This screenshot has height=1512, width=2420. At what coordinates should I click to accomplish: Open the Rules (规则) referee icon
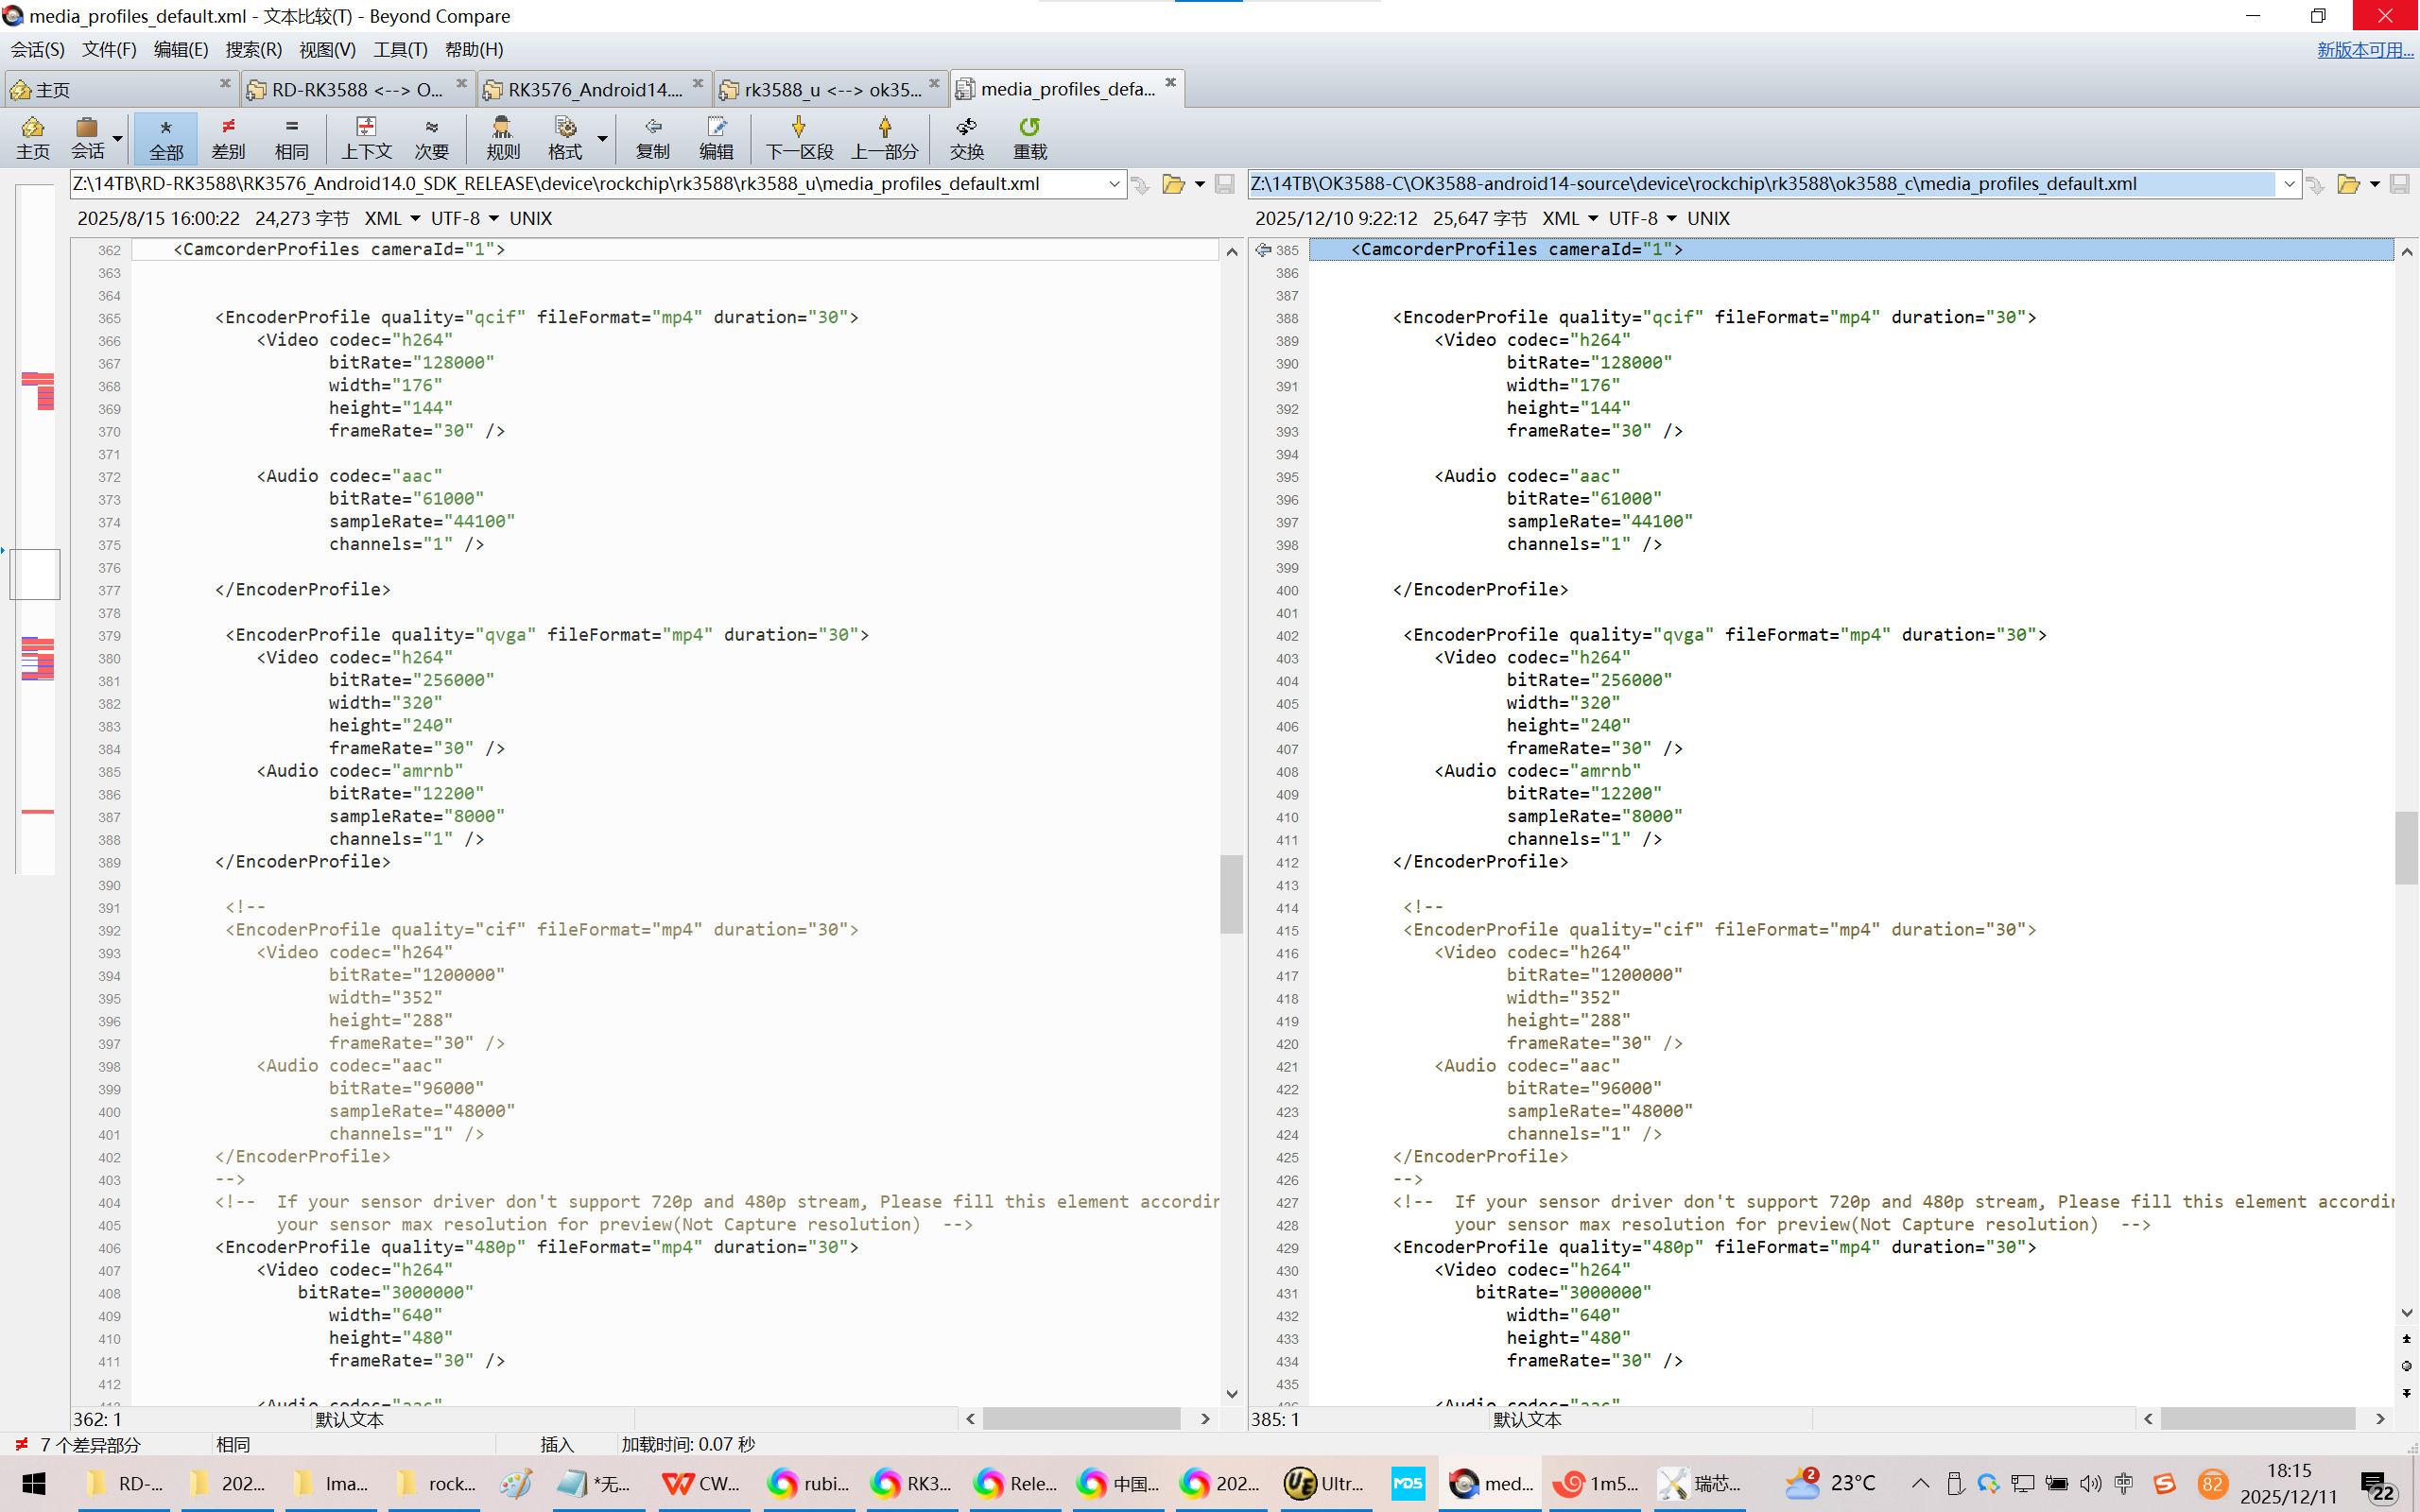[x=502, y=128]
